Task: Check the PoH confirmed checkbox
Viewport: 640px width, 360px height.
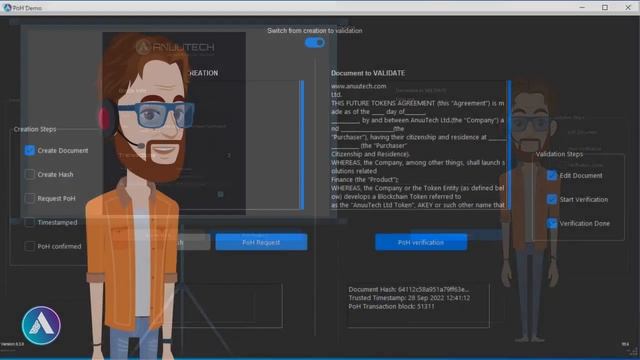Action: (29, 246)
